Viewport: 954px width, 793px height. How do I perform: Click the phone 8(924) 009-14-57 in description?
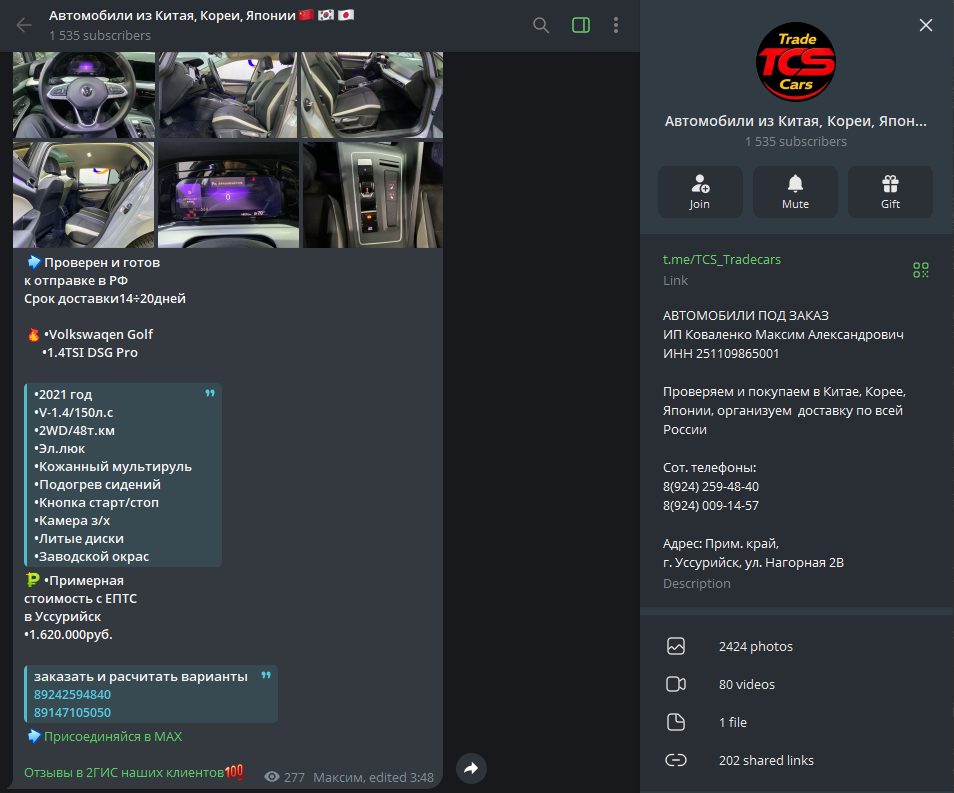tap(711, 505)
